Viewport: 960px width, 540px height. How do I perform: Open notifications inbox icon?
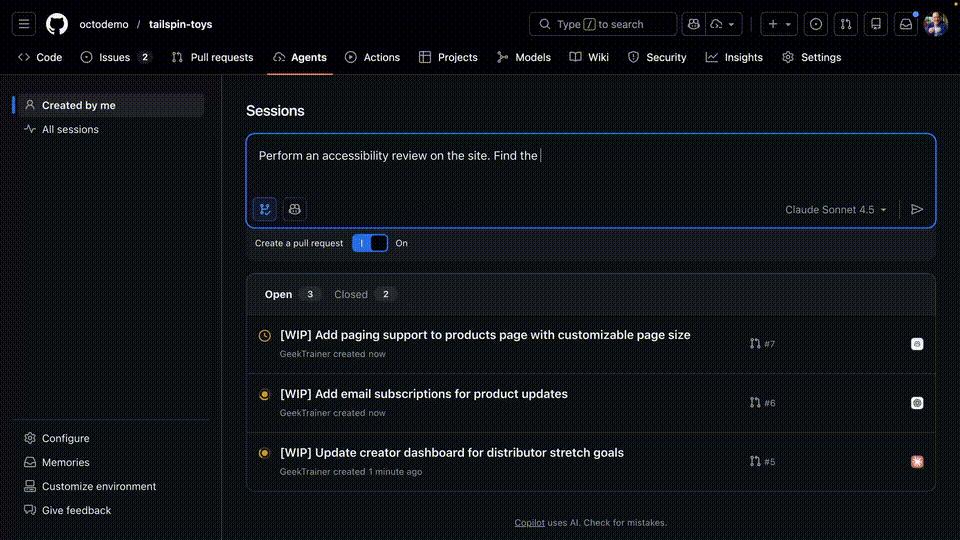click(x=906, y=24)
